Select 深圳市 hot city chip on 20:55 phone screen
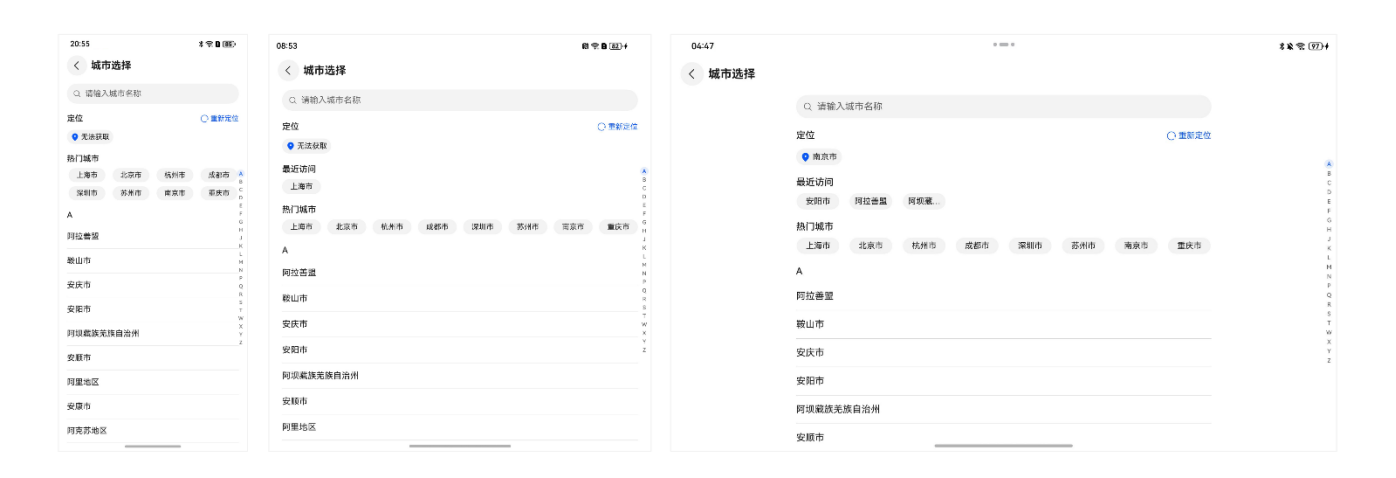 point(87,193)
